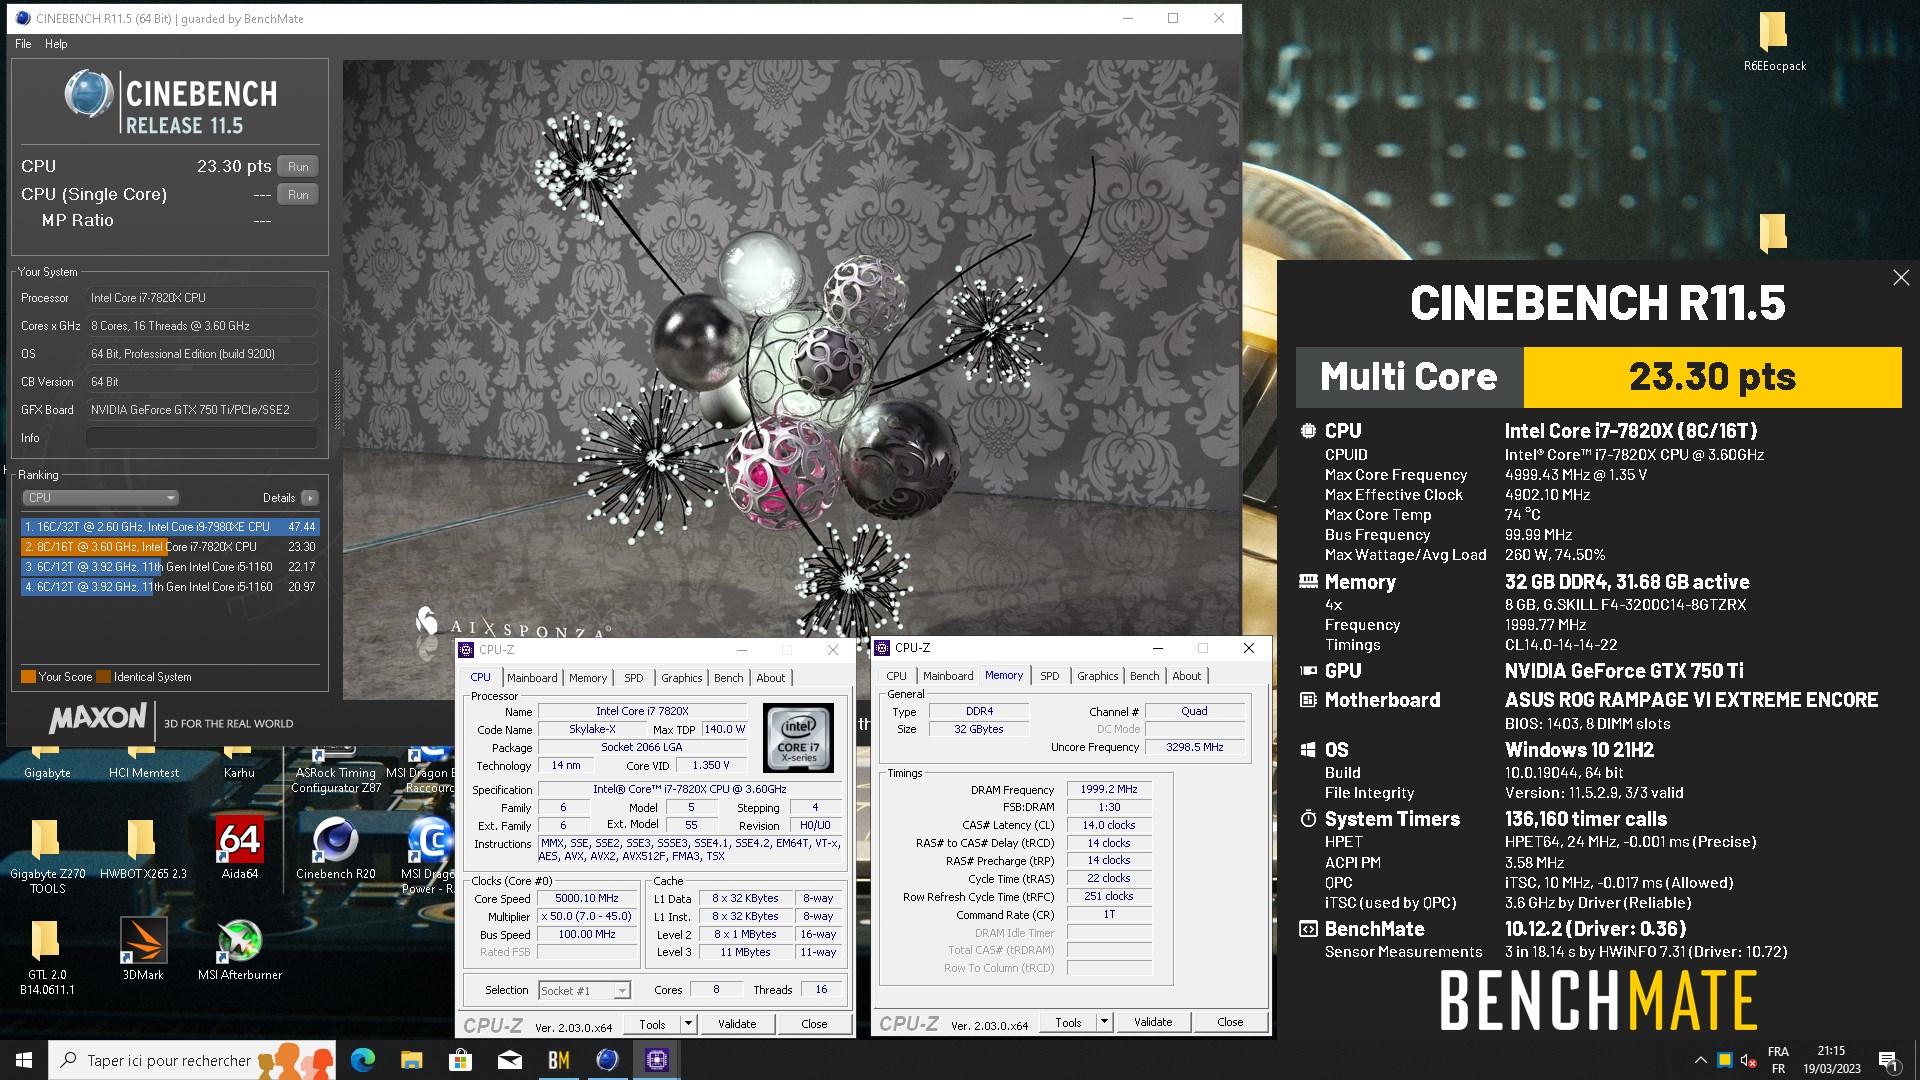This screenshot has height=1080, width=1920.
Task: Click the Cinebench Release 11.5 logo
Action: [x=170, y=103]
